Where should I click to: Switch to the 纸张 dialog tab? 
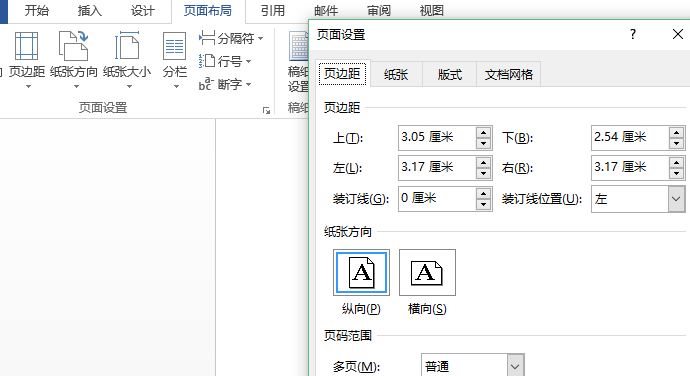point(396,74)
